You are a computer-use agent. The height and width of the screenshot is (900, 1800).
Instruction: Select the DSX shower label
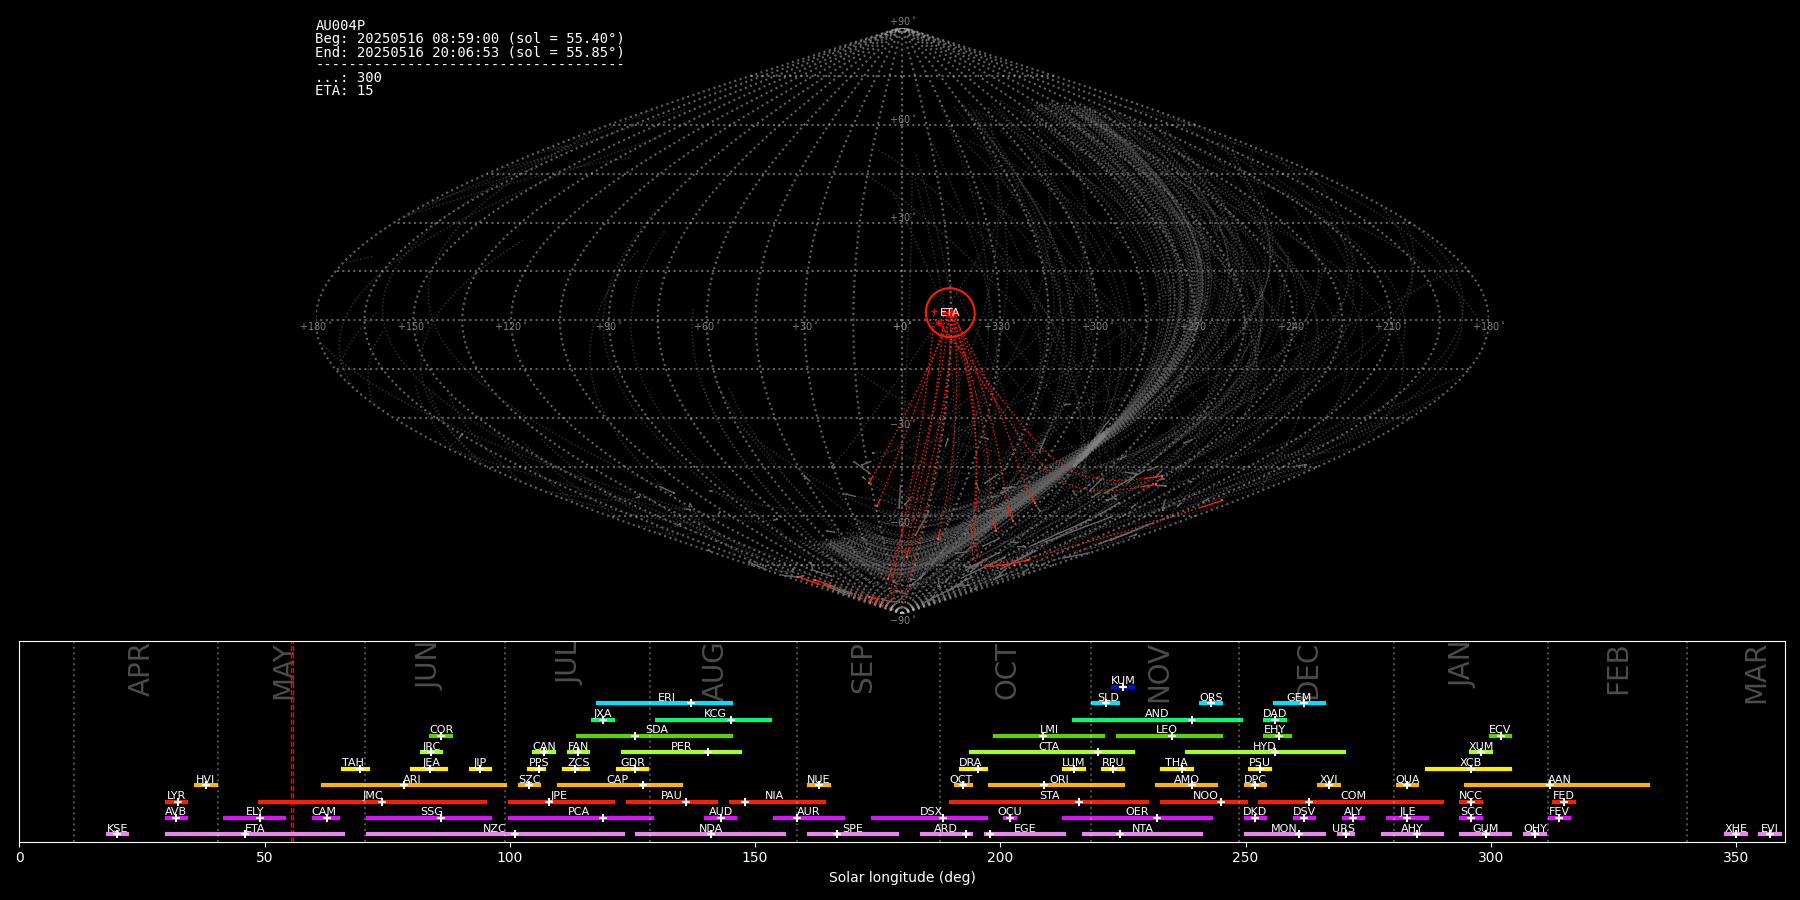[x=931, y=812]
